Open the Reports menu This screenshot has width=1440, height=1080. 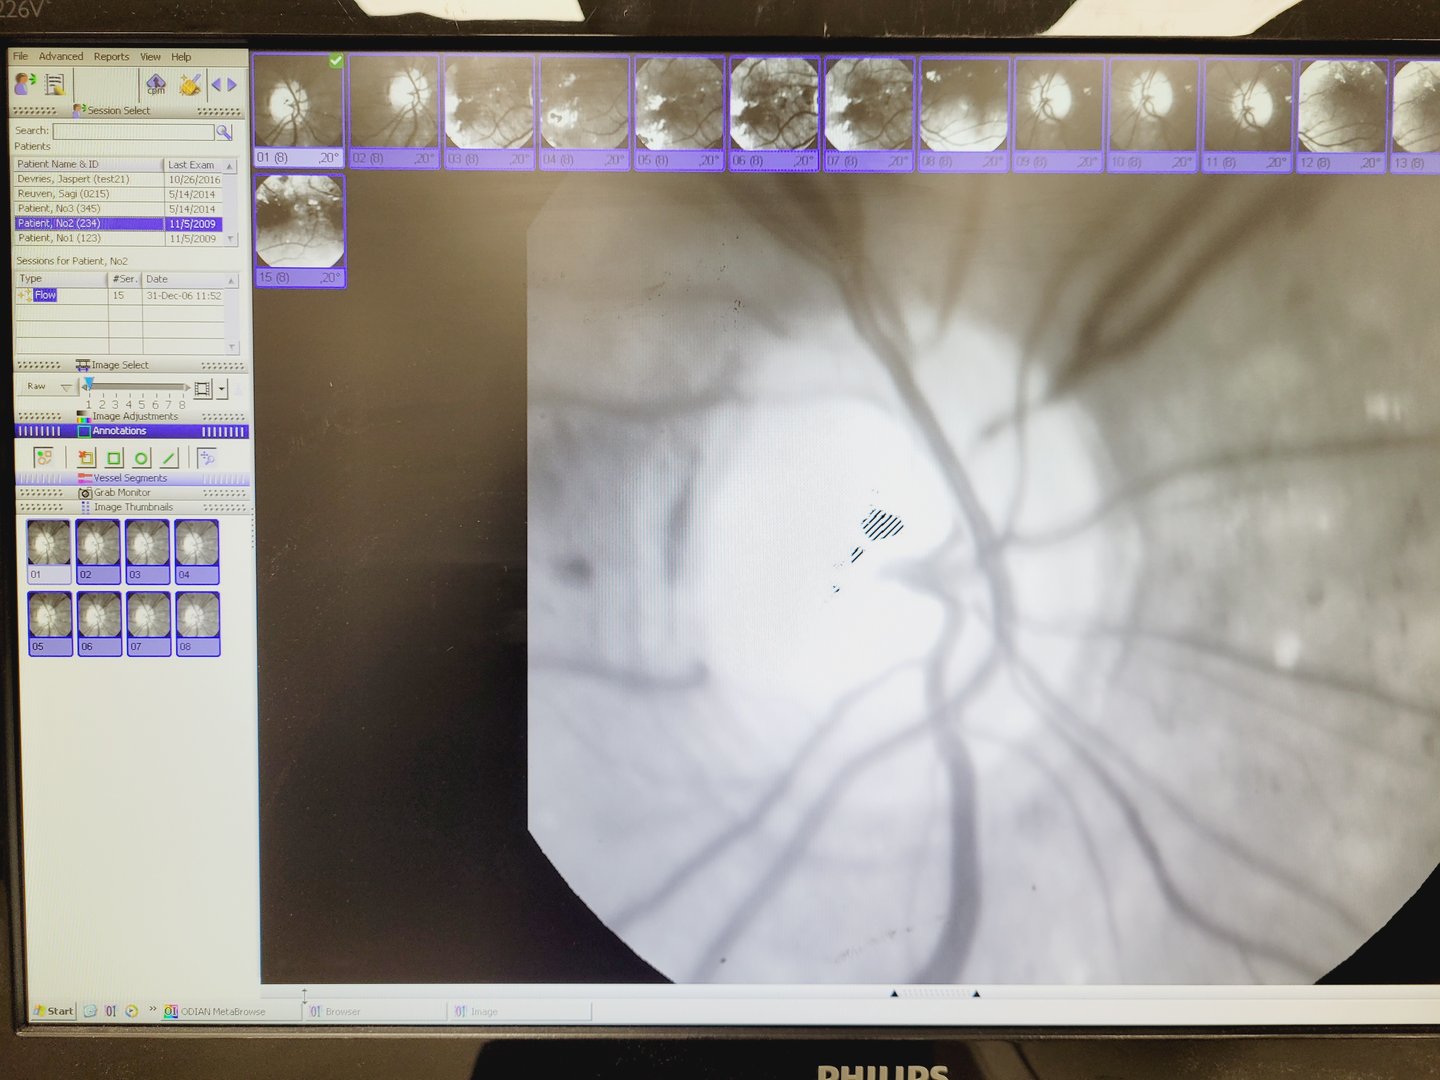[112, 57]
